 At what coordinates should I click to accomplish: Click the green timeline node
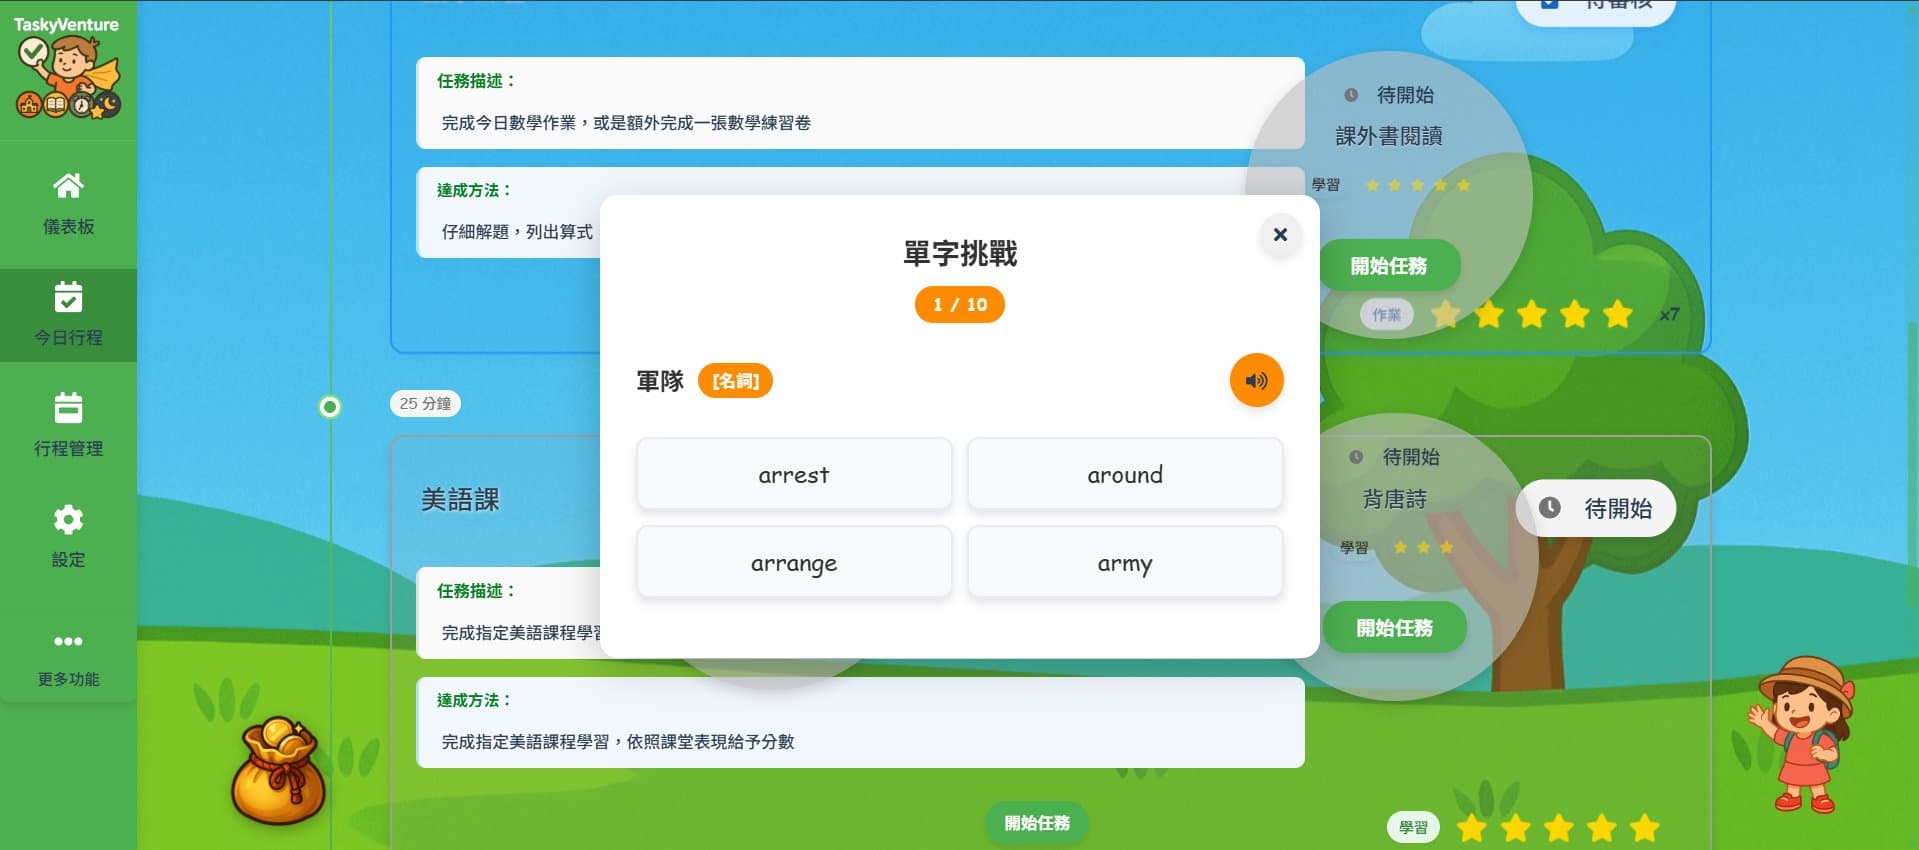330,407
